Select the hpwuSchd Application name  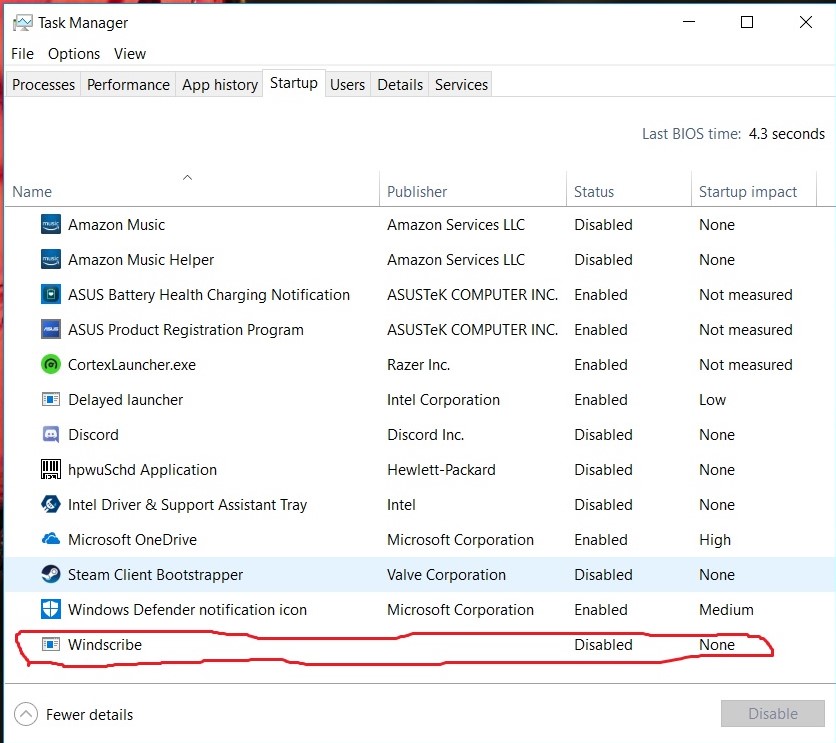(x=142, y=470)
